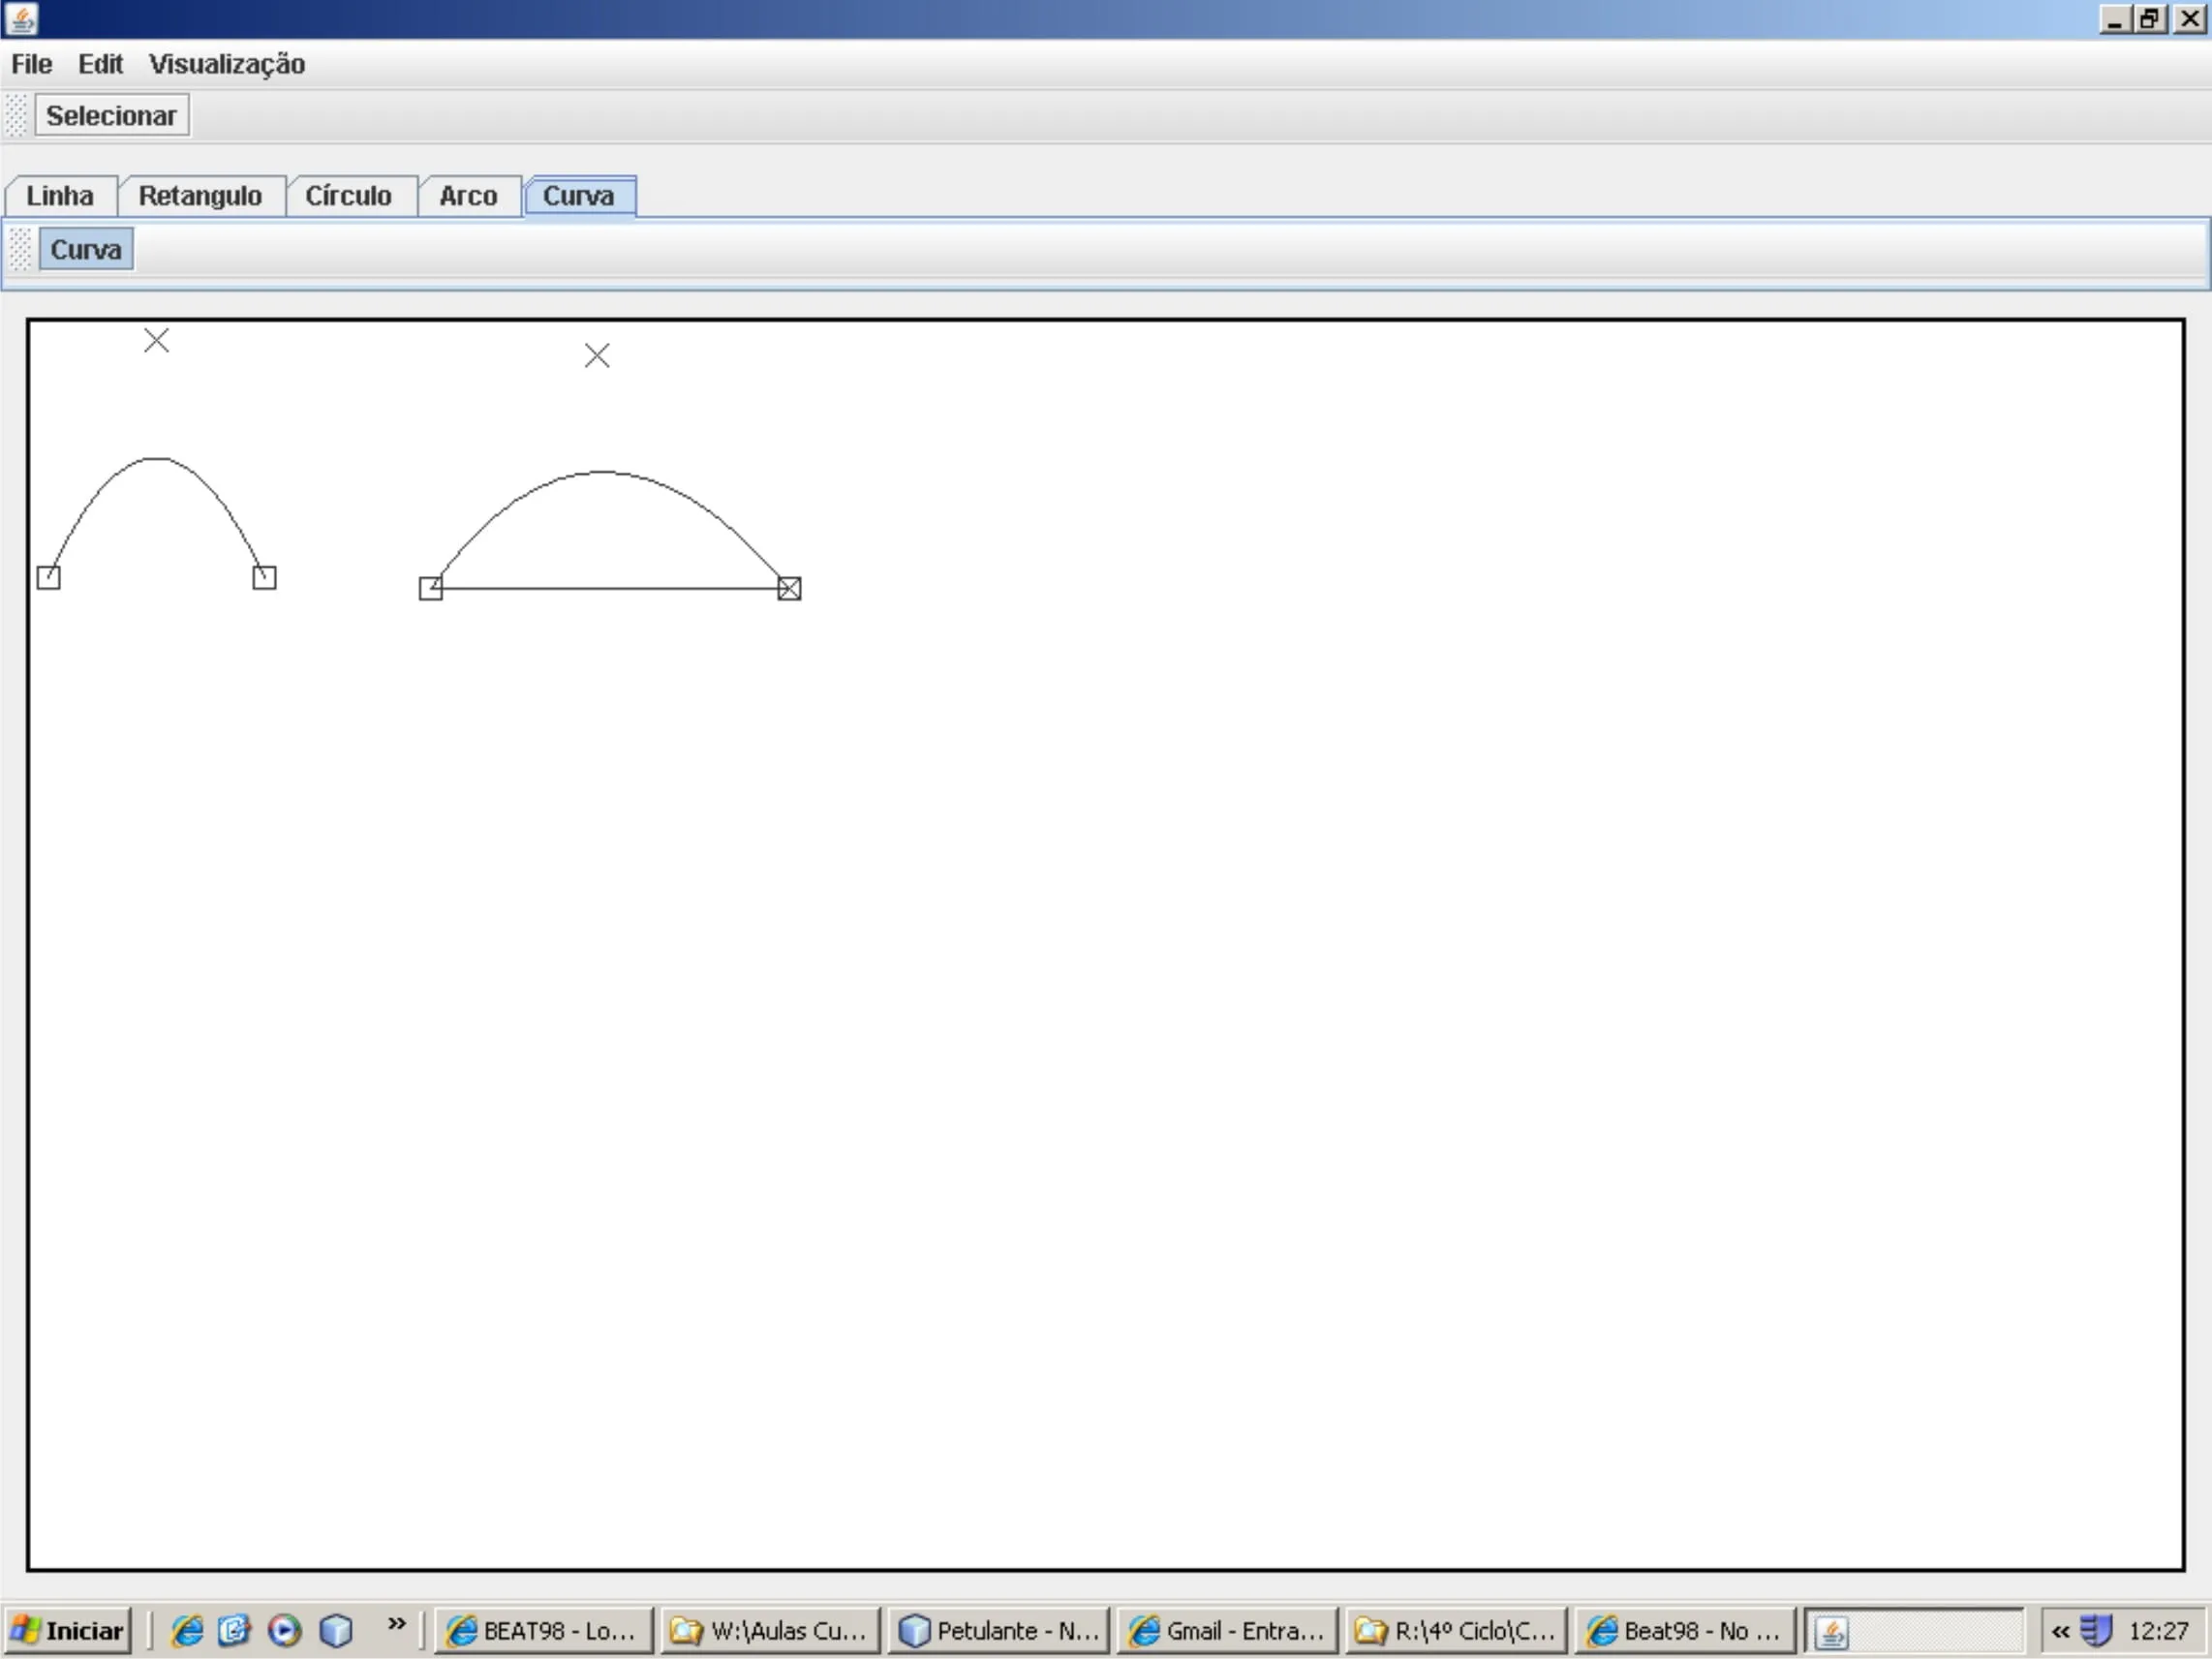Screen dimensions: 2212x1659
Task: Switch to the Arco tab
Action: pyautogui.click(x=468, y=196)
